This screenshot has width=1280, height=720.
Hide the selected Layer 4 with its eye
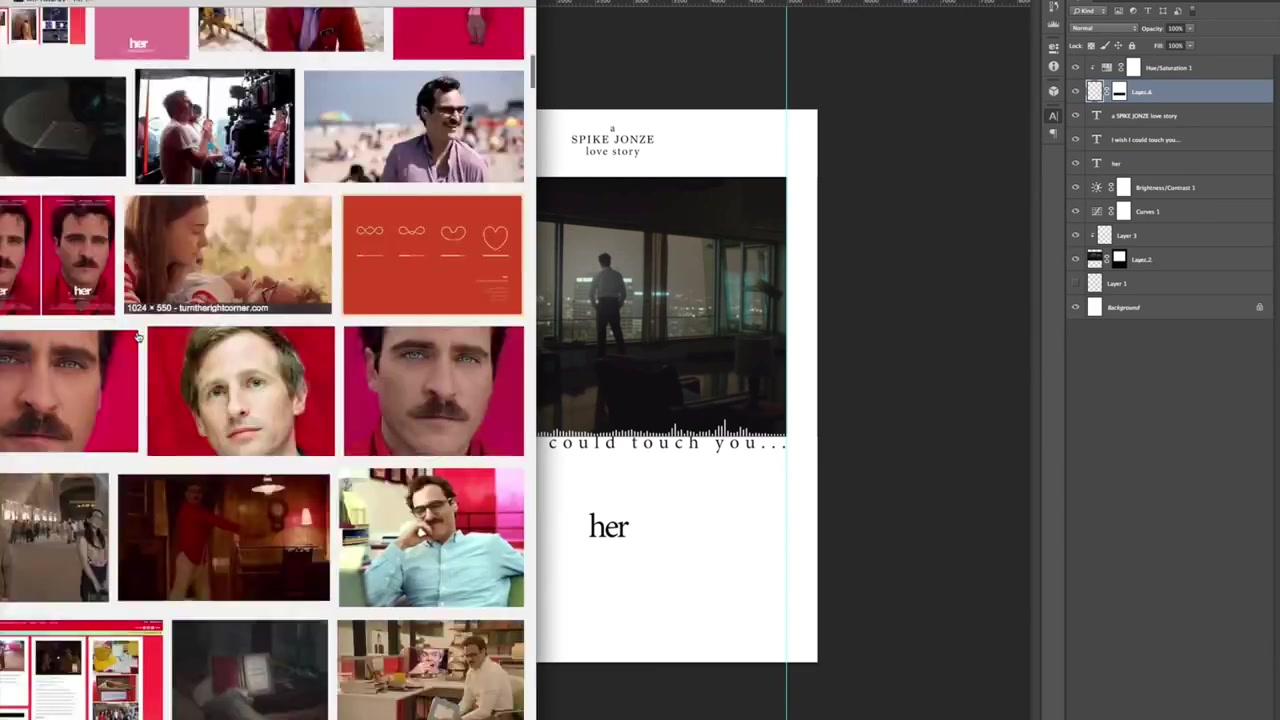[1075, 91]
